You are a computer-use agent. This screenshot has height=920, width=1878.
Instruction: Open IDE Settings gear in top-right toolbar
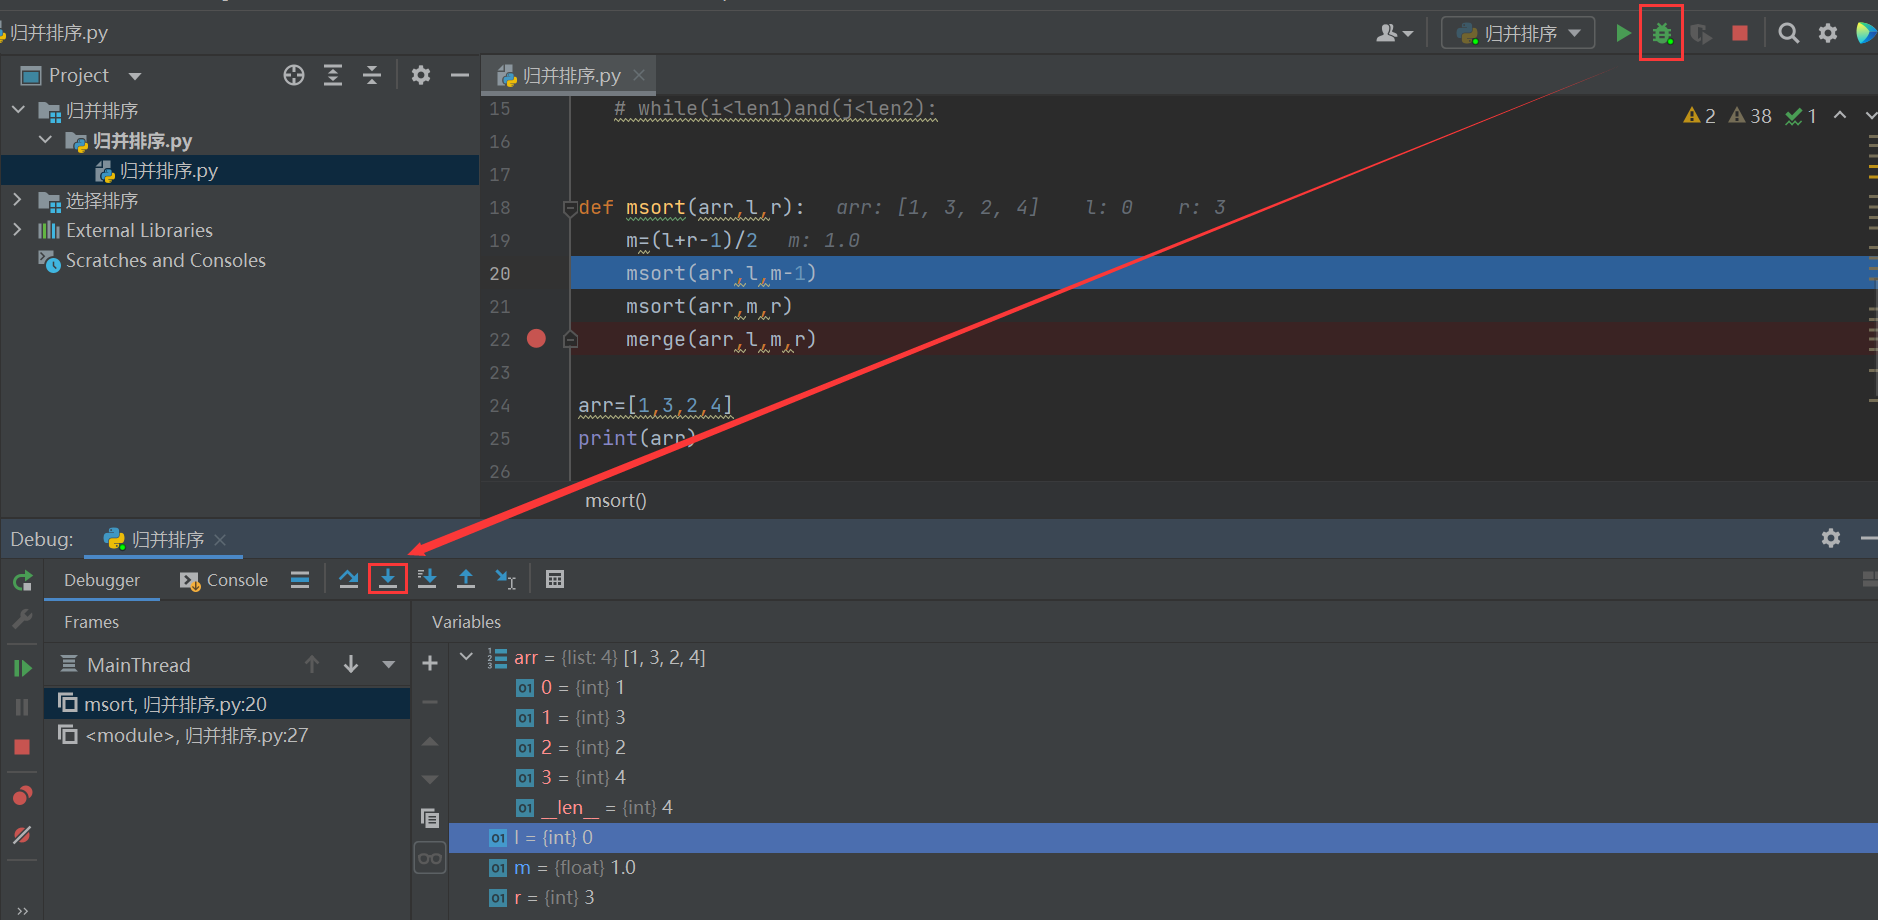[1829, 32]
